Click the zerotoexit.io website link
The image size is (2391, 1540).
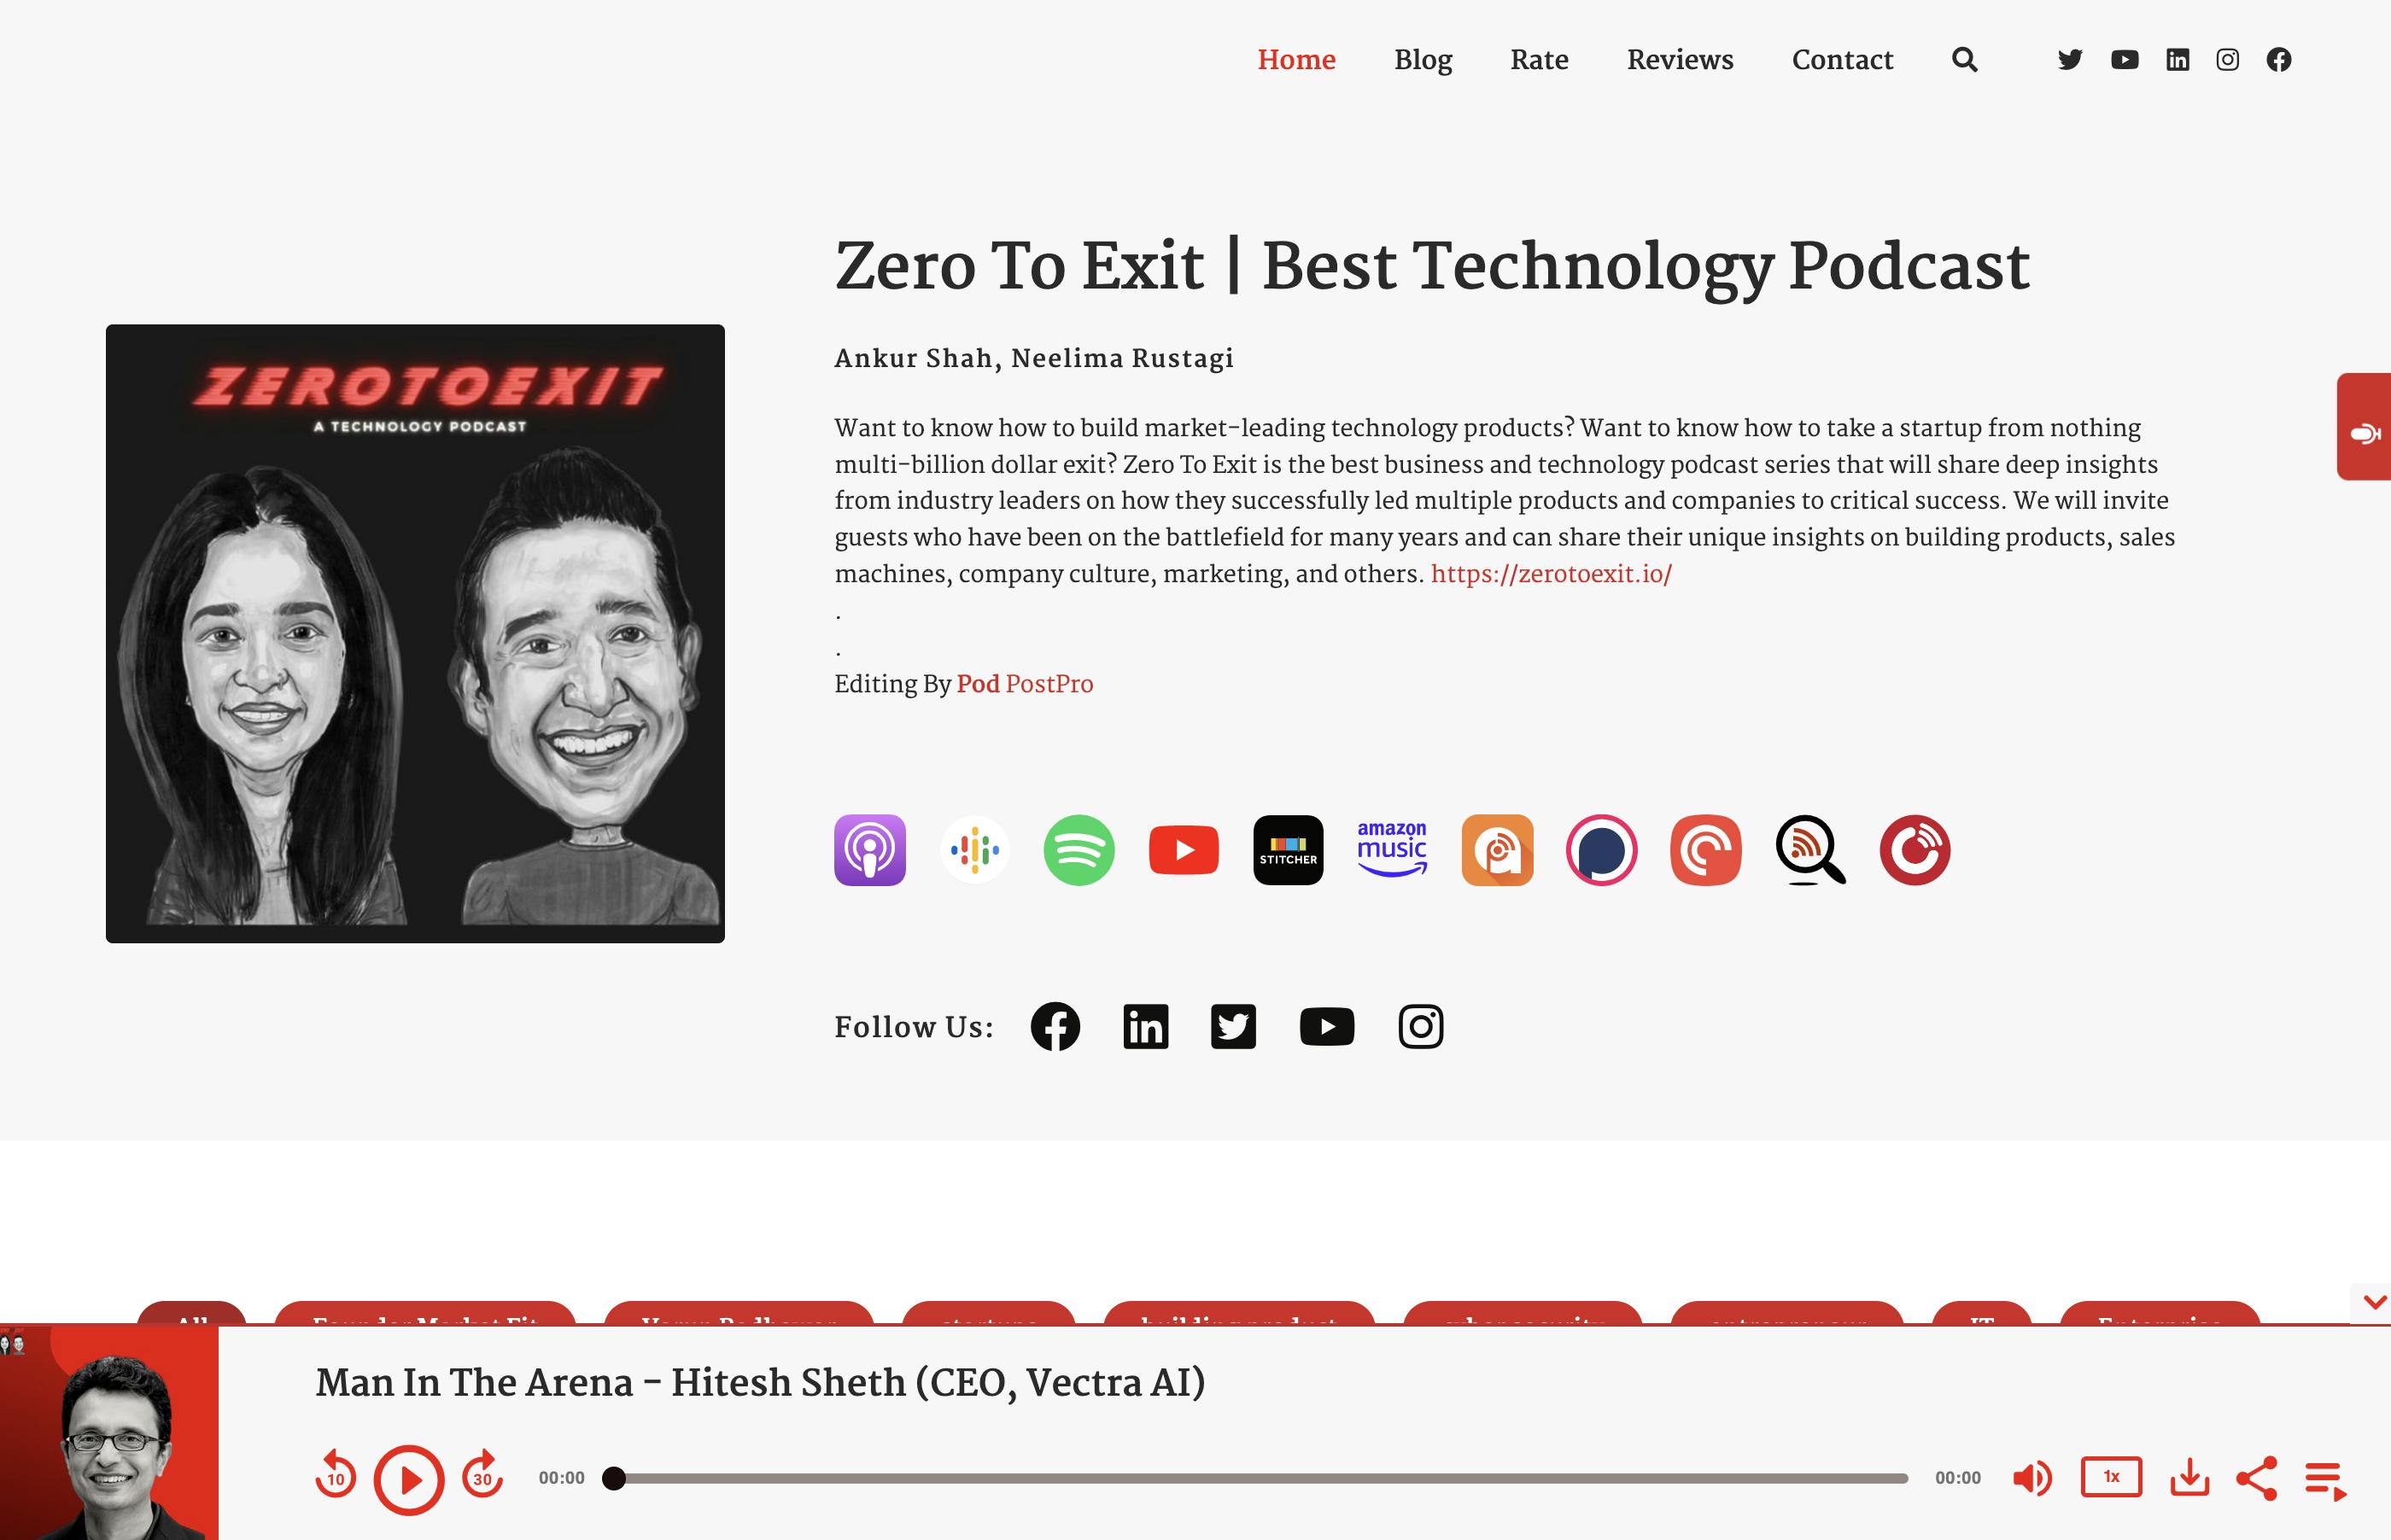1551,575
